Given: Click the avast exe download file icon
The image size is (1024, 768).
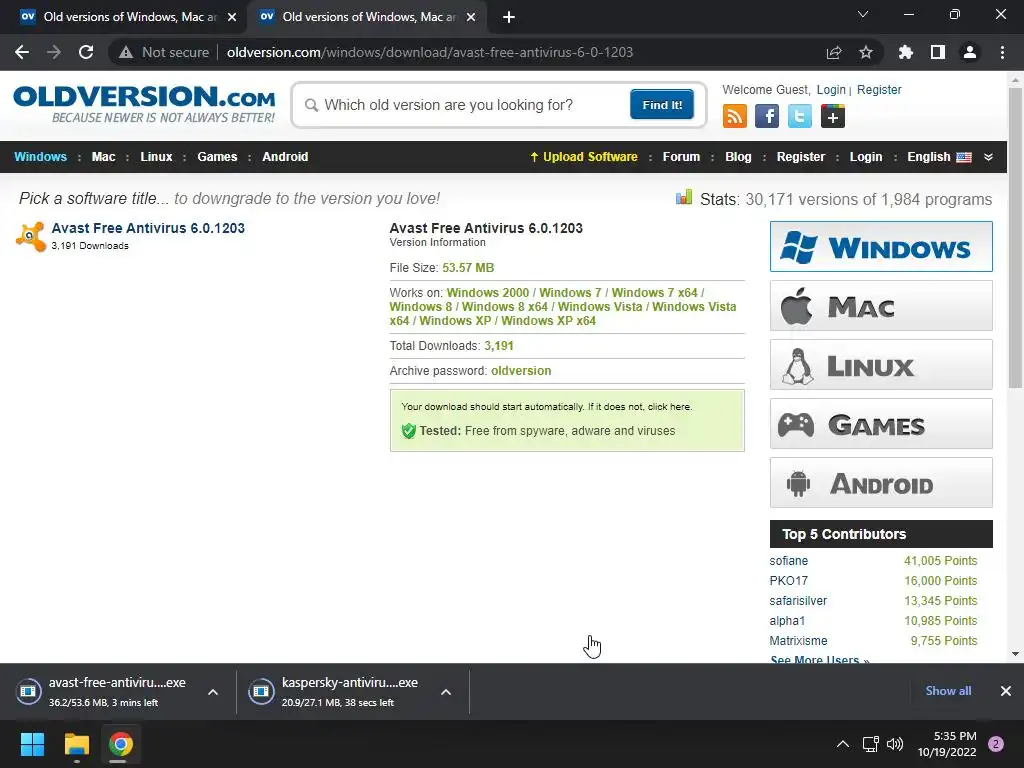Looking at the screenshot, I should click(29, 691).
